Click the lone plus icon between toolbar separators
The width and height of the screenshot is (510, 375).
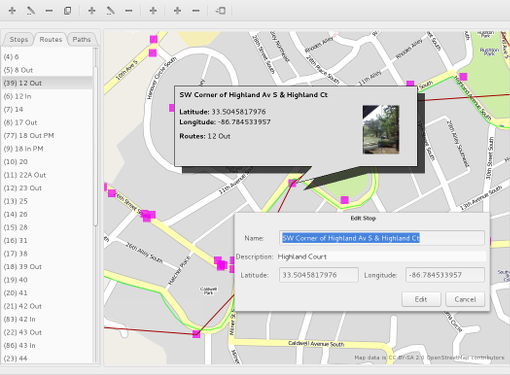[153, 11]
